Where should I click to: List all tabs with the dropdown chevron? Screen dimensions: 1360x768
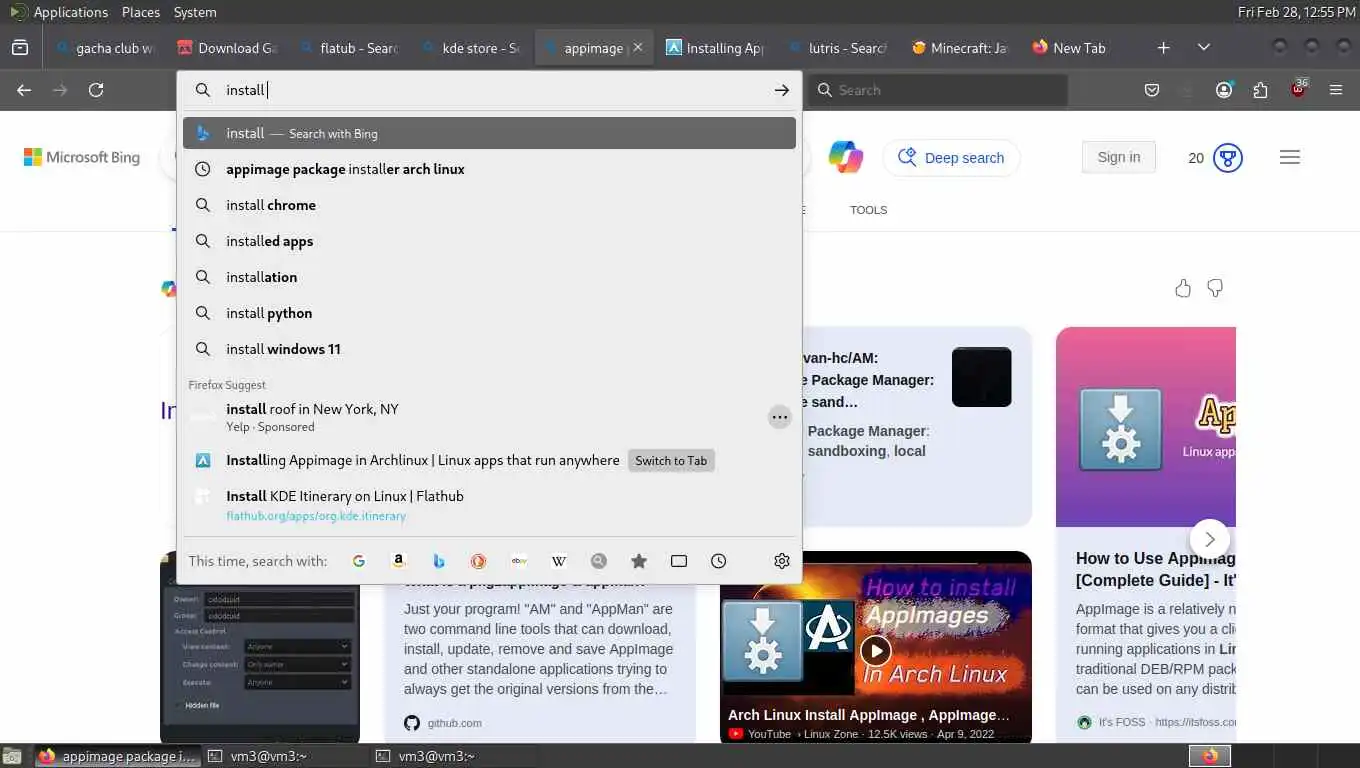tap(1204, 47)
